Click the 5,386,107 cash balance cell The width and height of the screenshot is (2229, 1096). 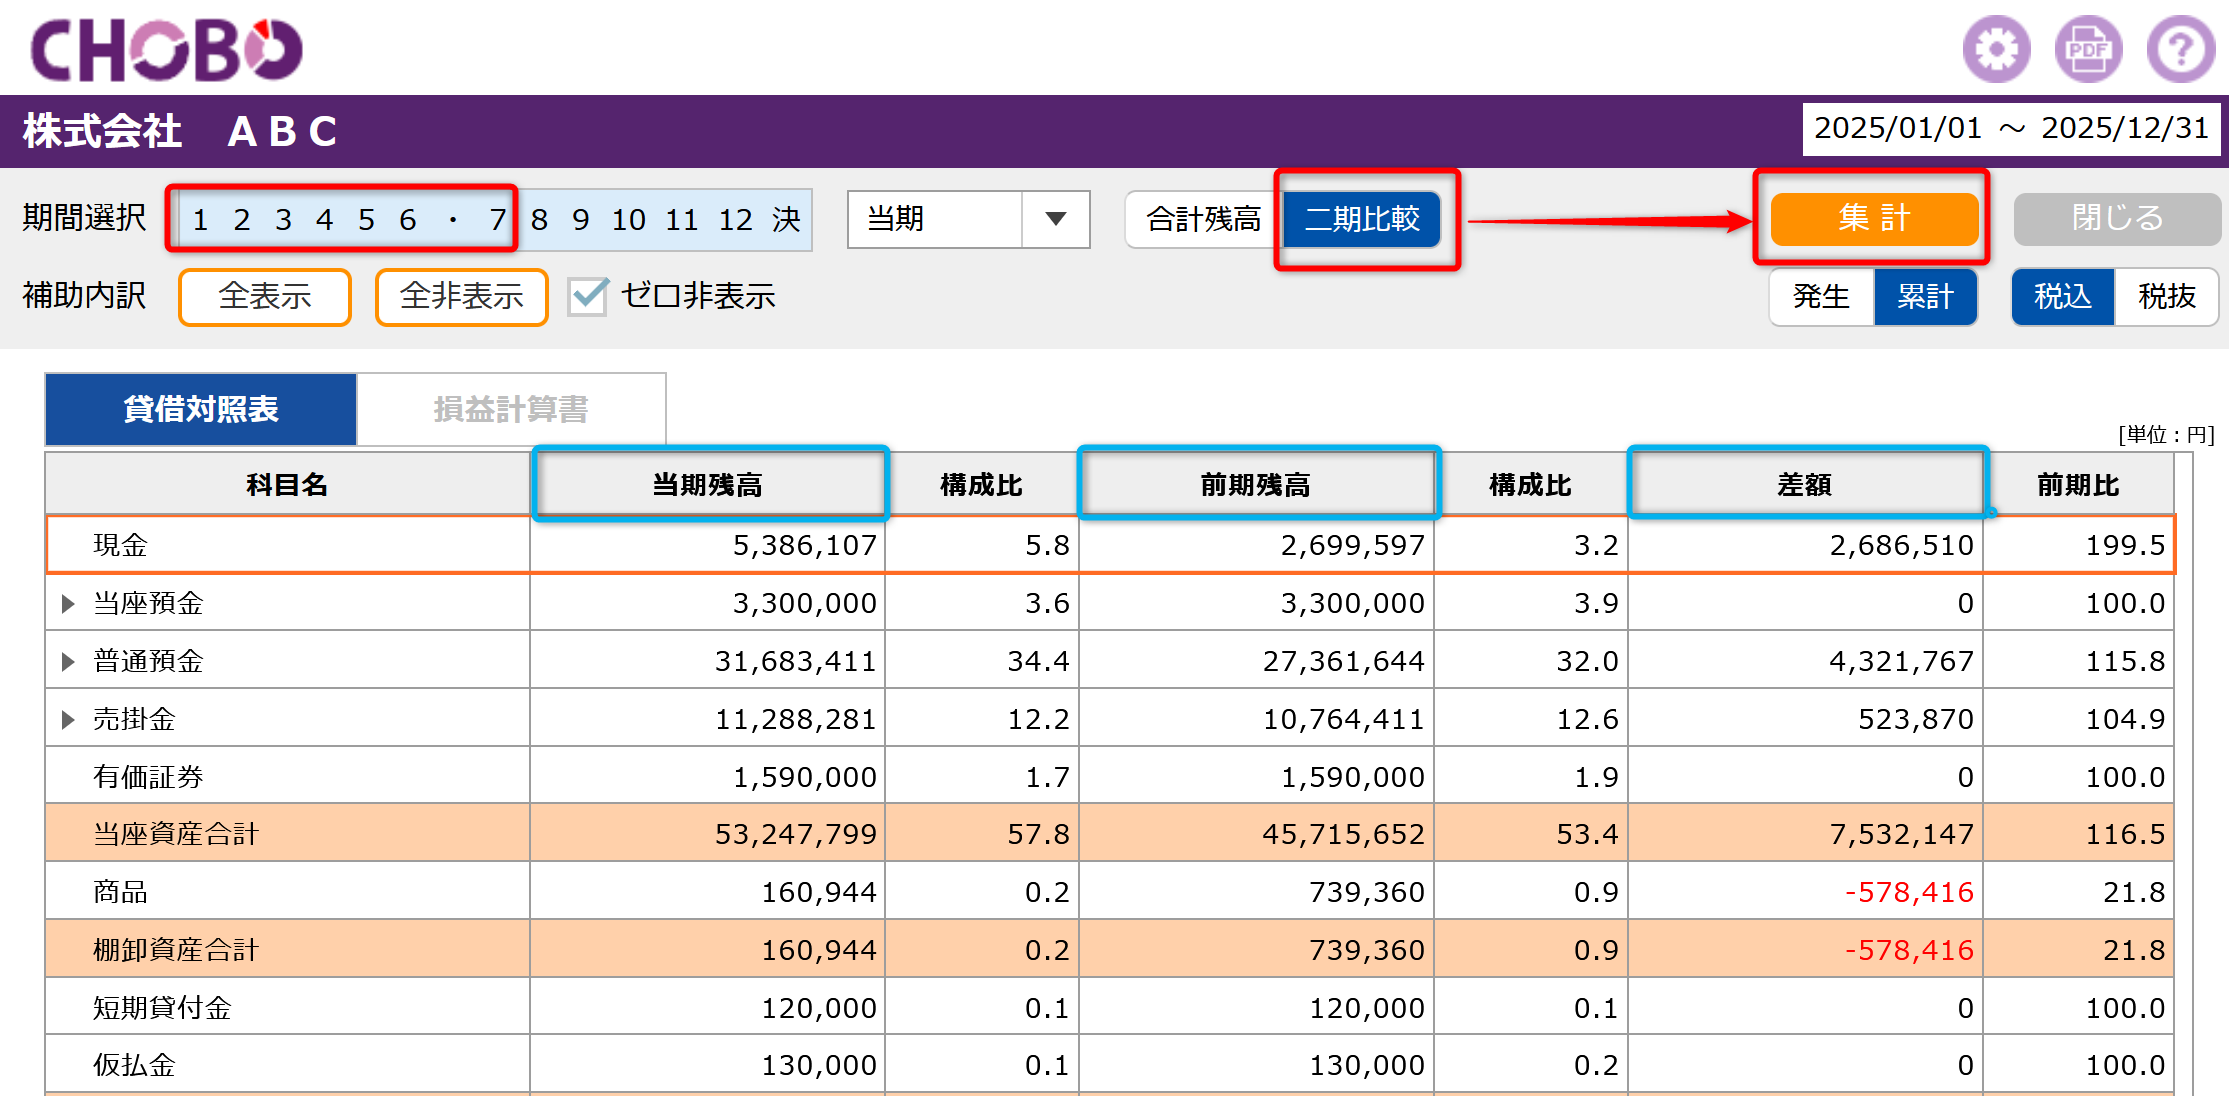pos(708,545)
